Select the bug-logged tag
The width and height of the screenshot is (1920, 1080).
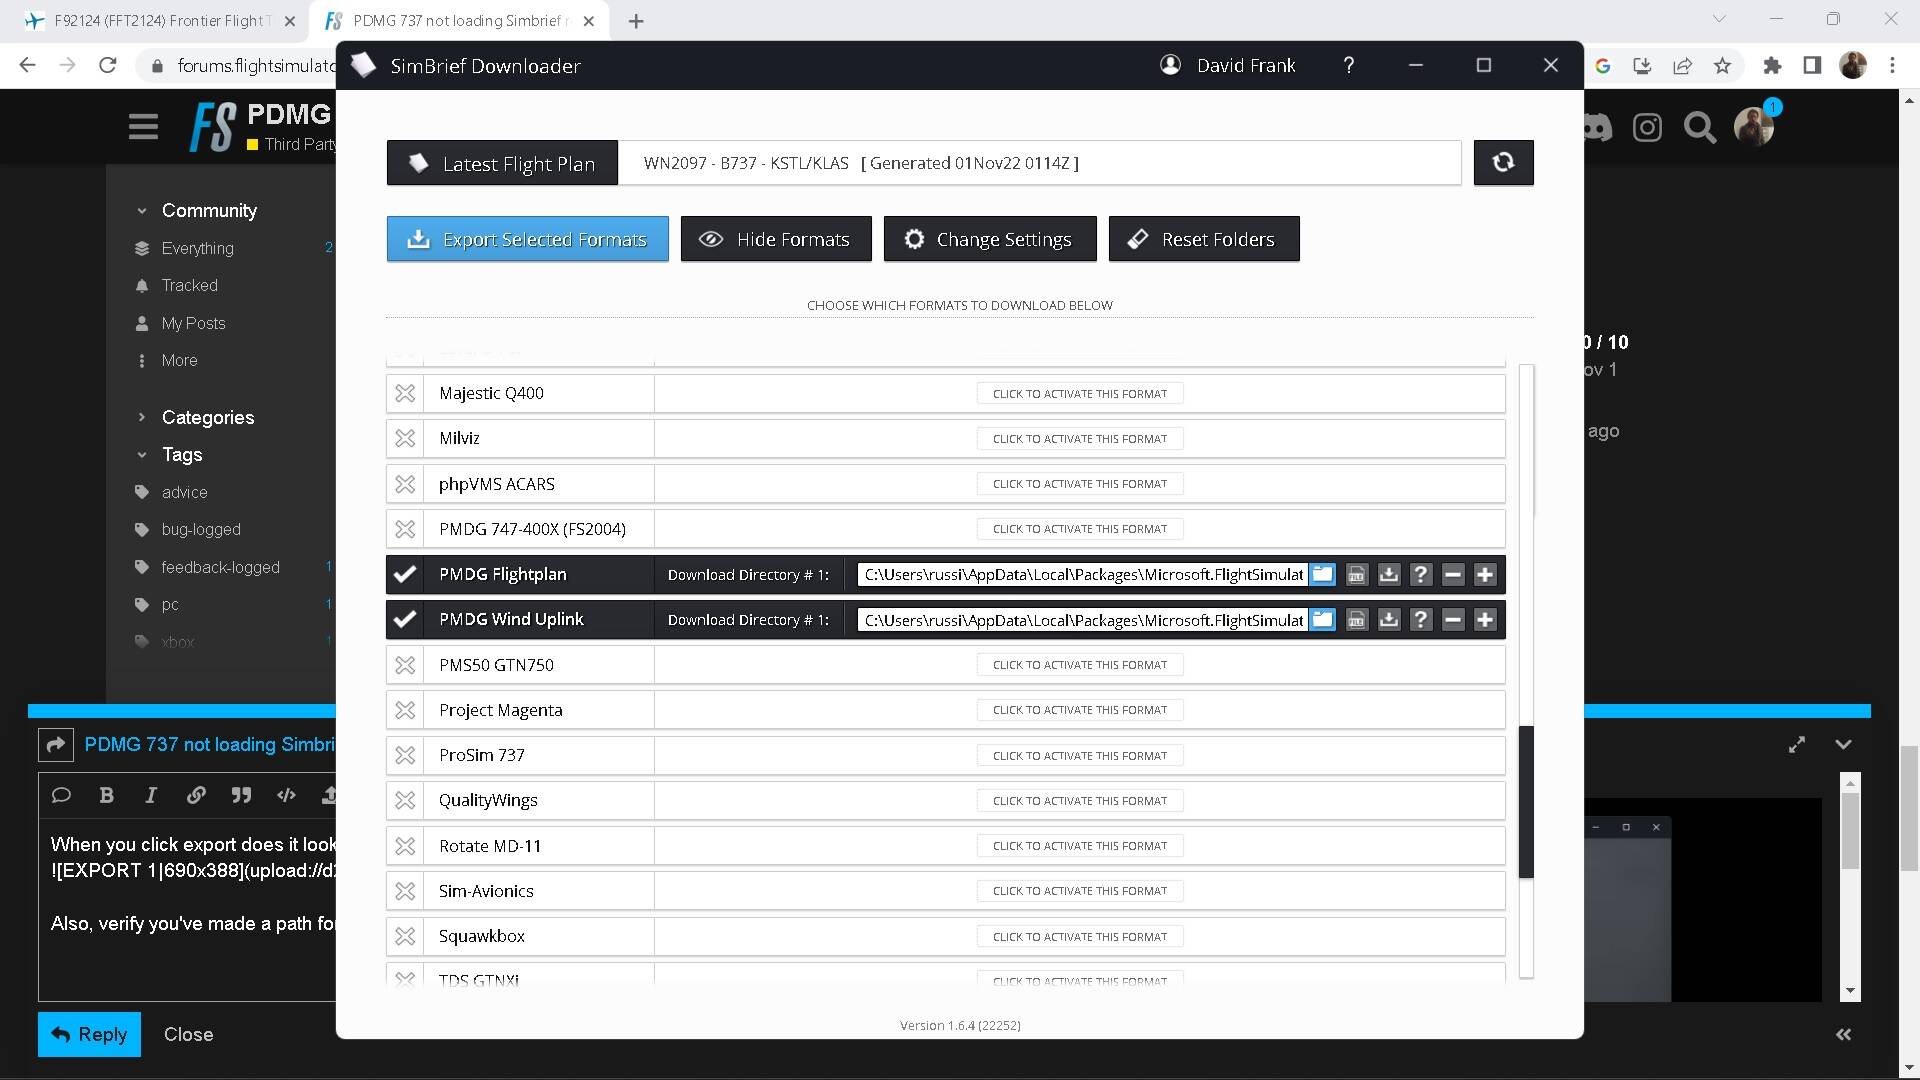pyautogui.click(x=201, y=529)
